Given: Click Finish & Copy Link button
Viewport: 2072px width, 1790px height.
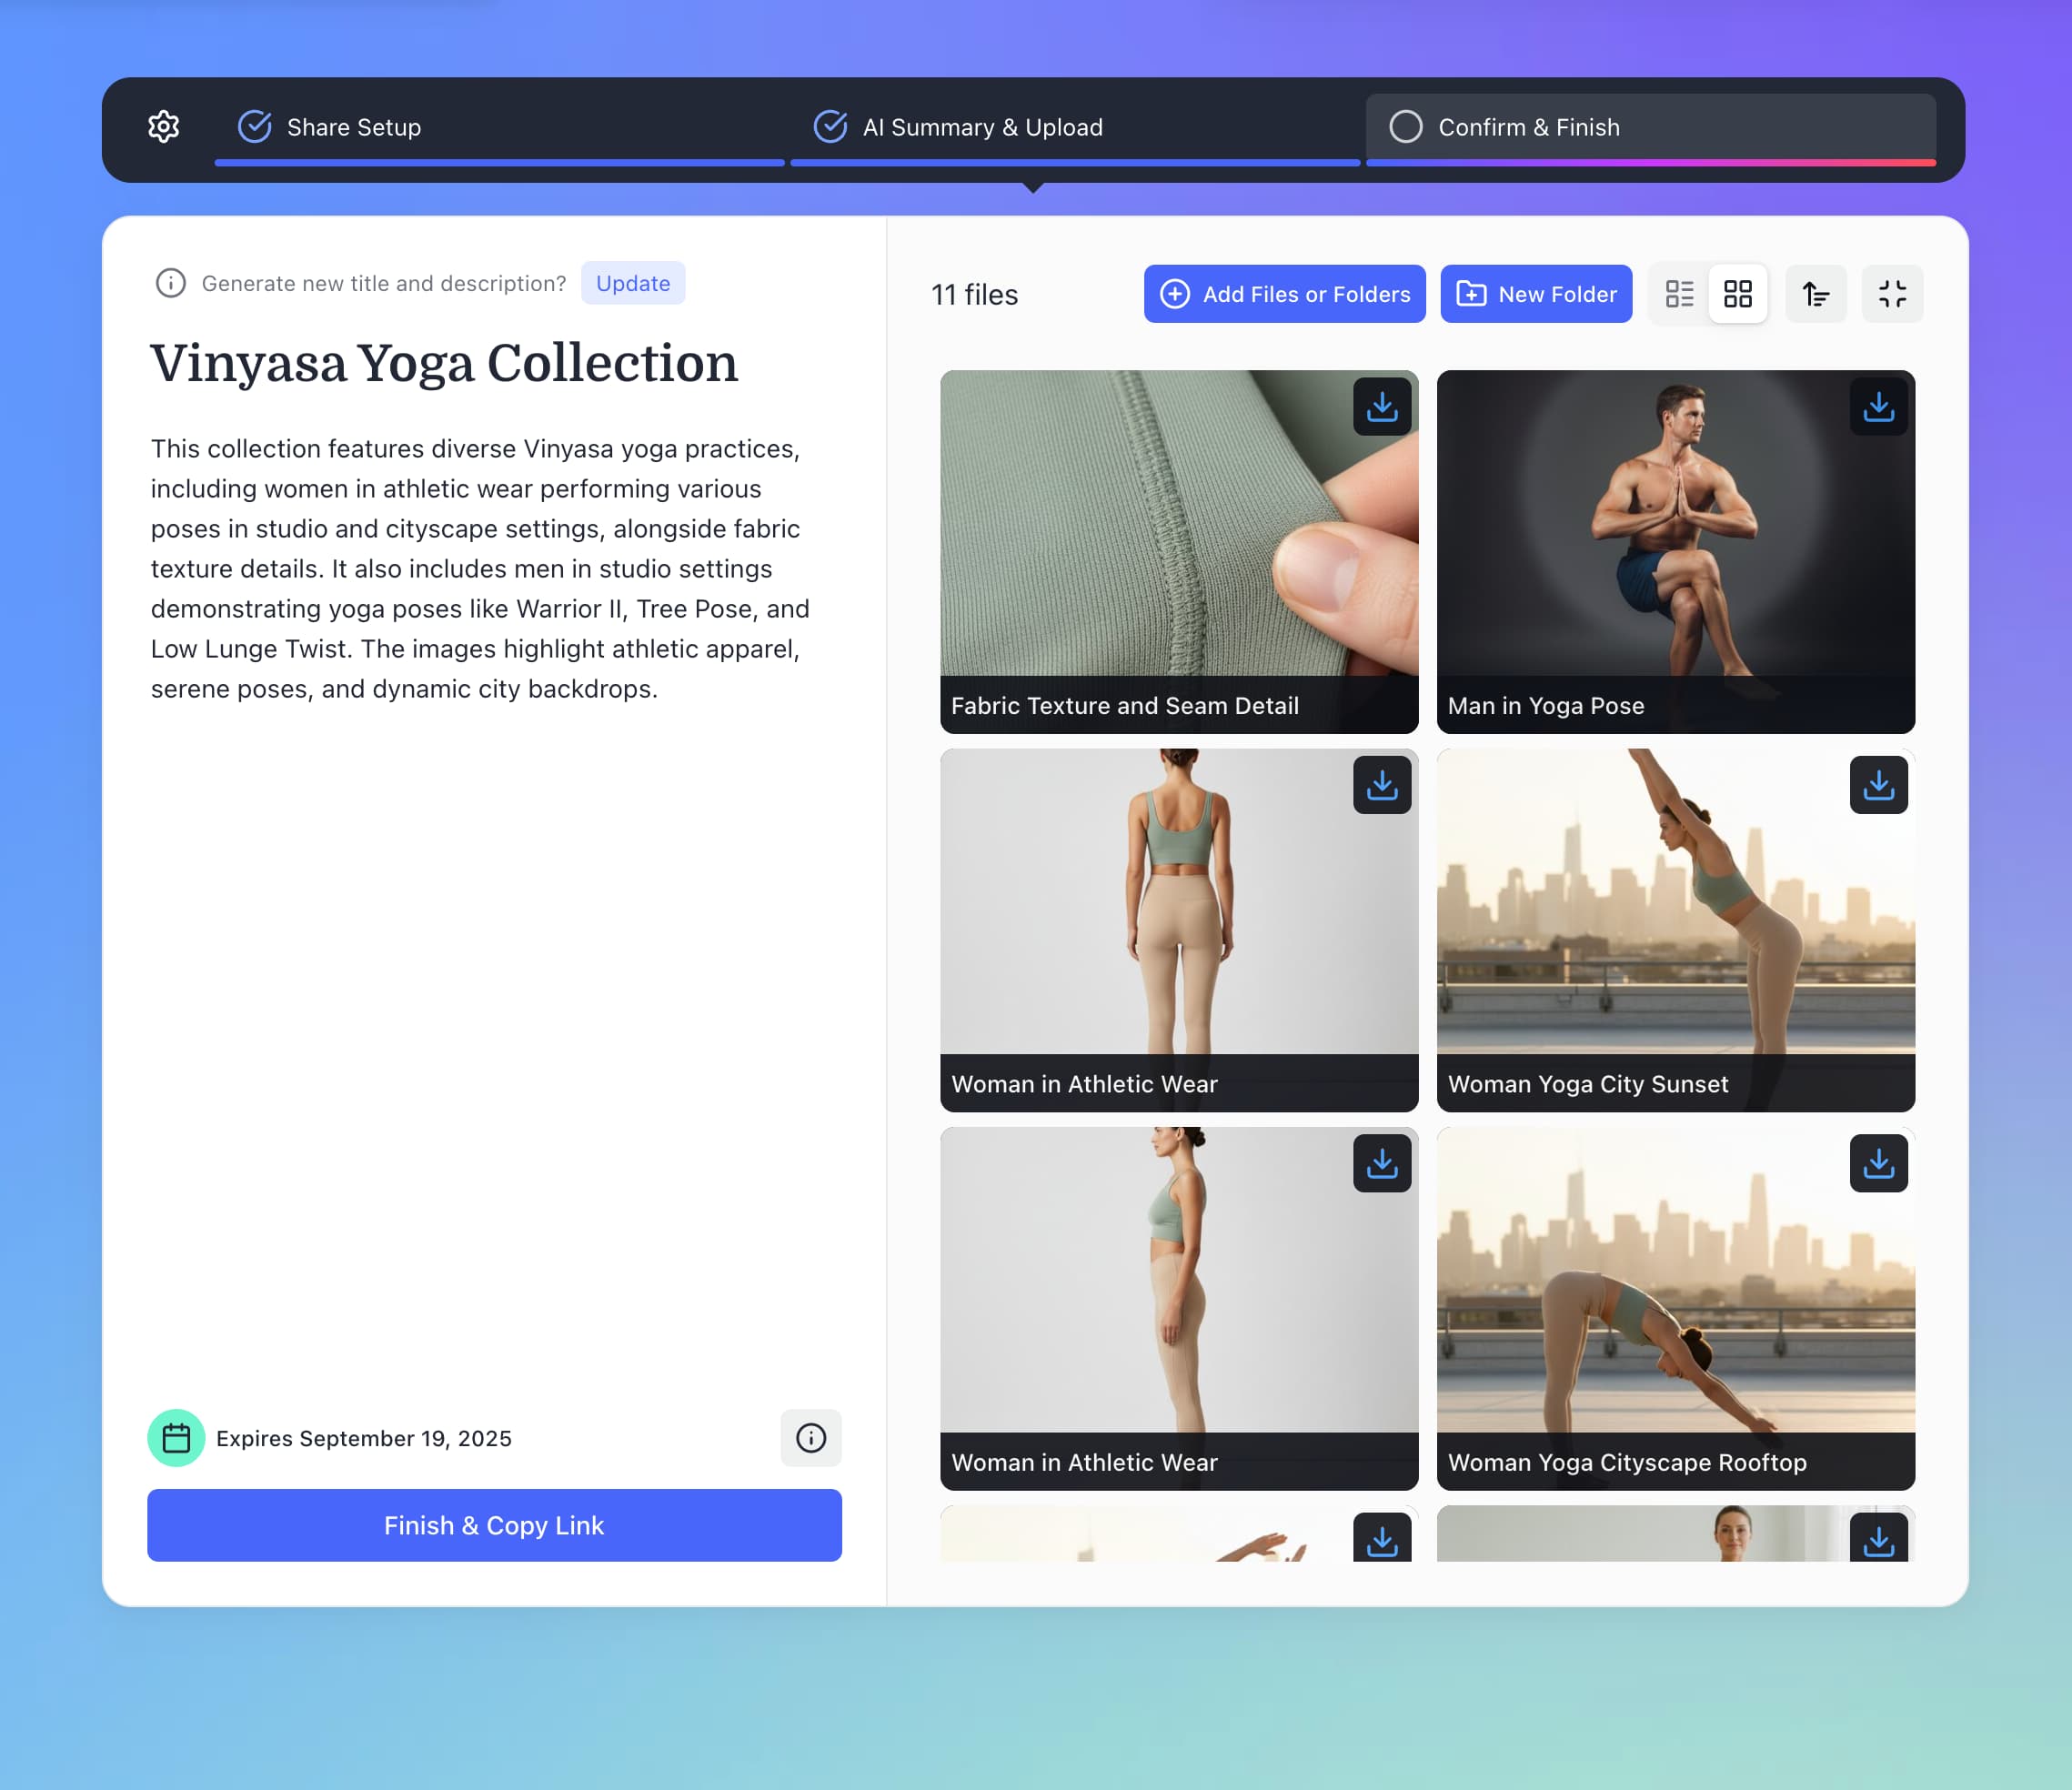Looking at the screenshot, I should coord(494,1525).
